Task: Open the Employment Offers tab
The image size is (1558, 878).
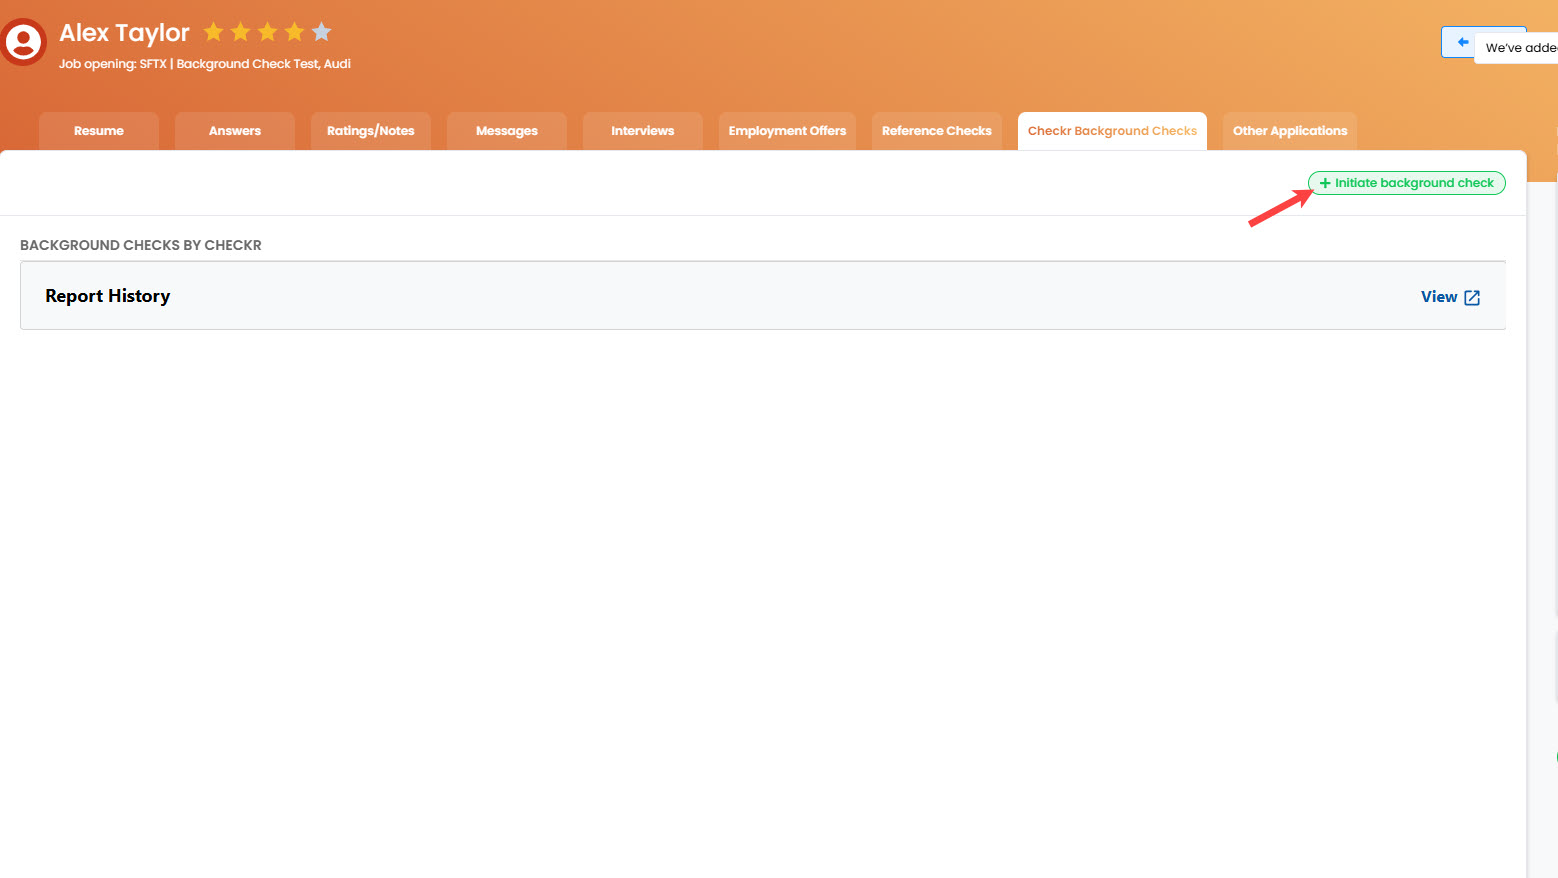Action: pos(787,131)
